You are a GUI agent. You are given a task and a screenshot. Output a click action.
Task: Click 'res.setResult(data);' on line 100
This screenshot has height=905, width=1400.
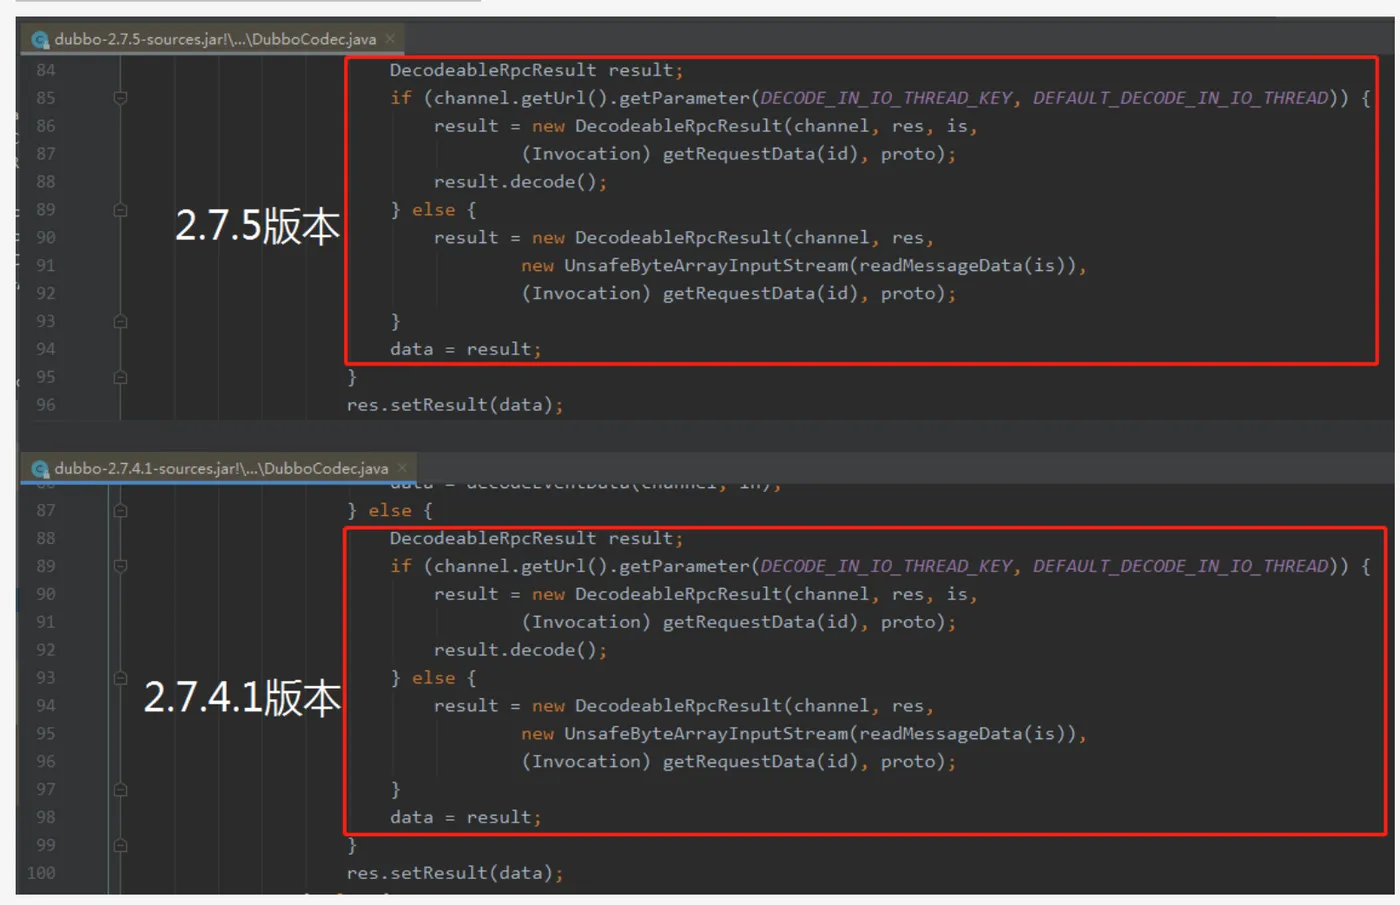tap(455, 873)
